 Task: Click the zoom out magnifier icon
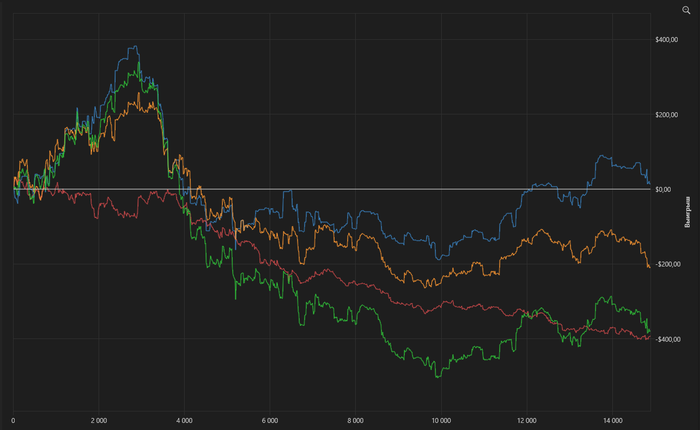tap(685, 9)
